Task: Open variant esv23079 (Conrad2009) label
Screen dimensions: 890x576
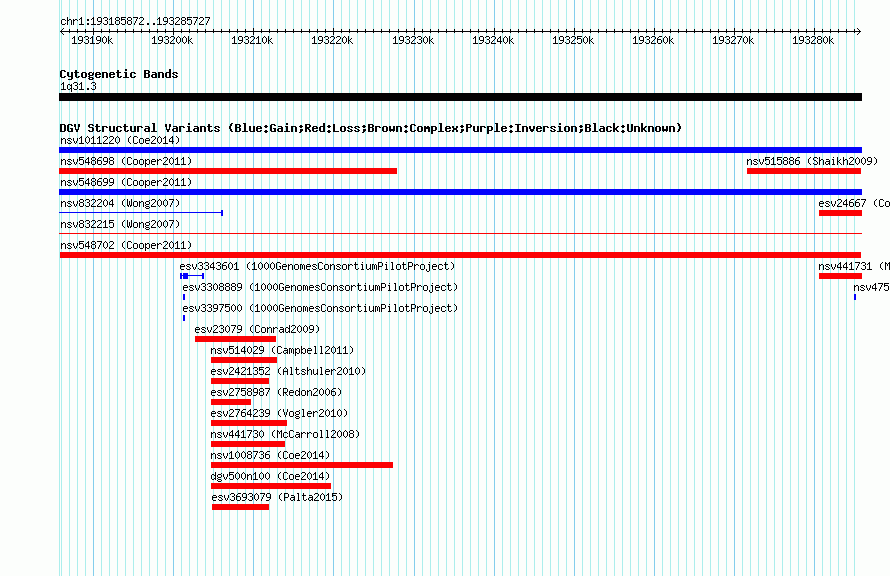Action: pyautogui.click(x=257, y=329)
